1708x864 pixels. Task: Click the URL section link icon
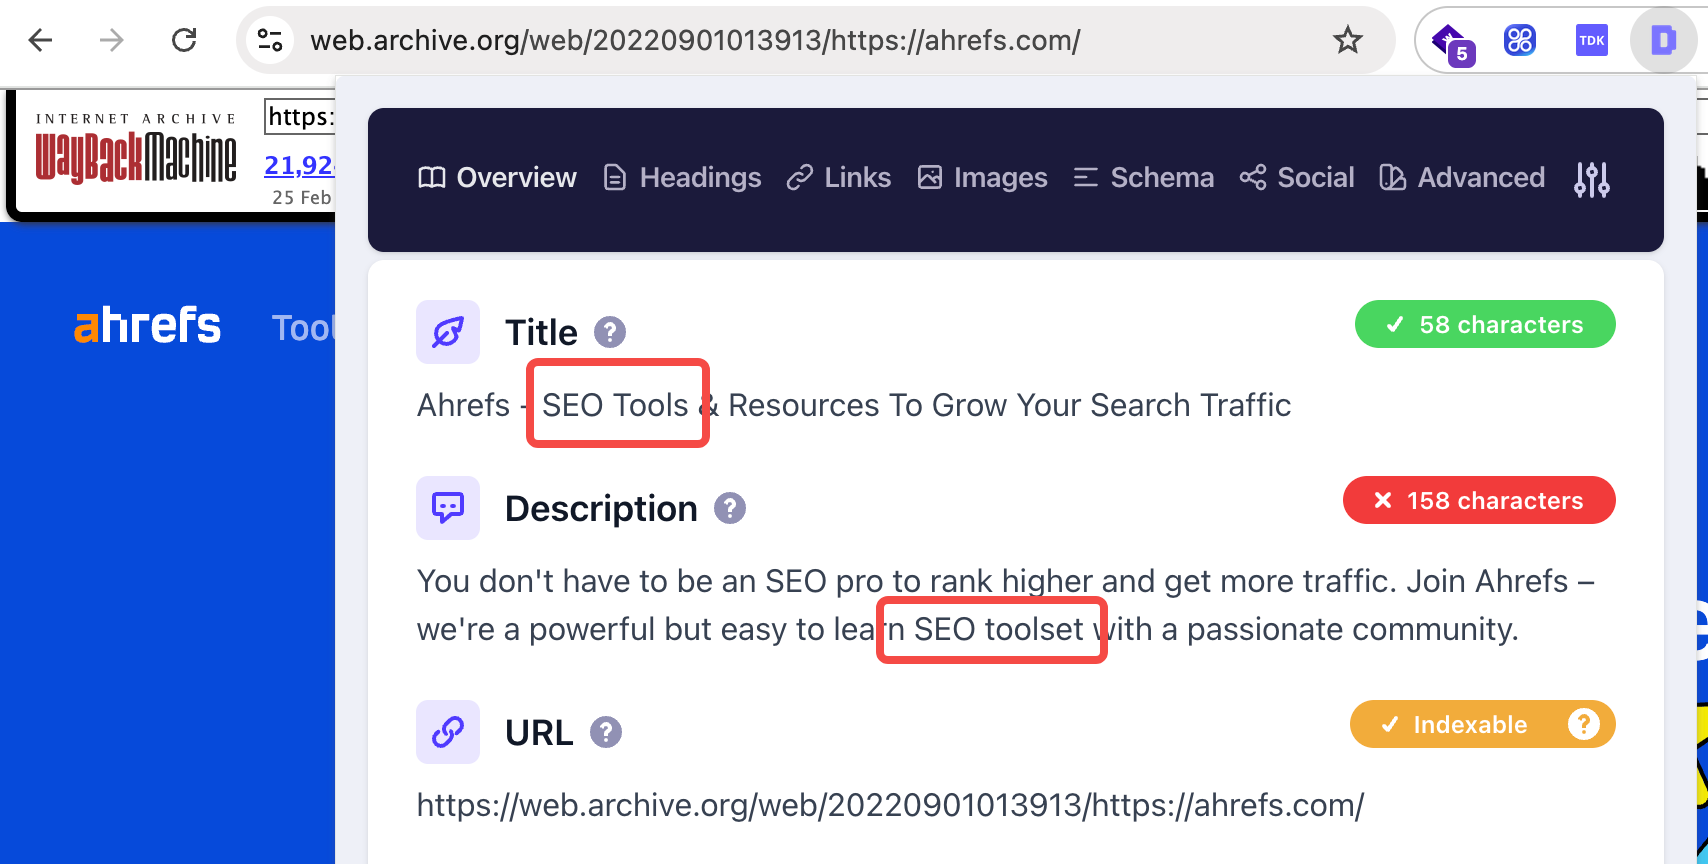(x=448, y=732)
